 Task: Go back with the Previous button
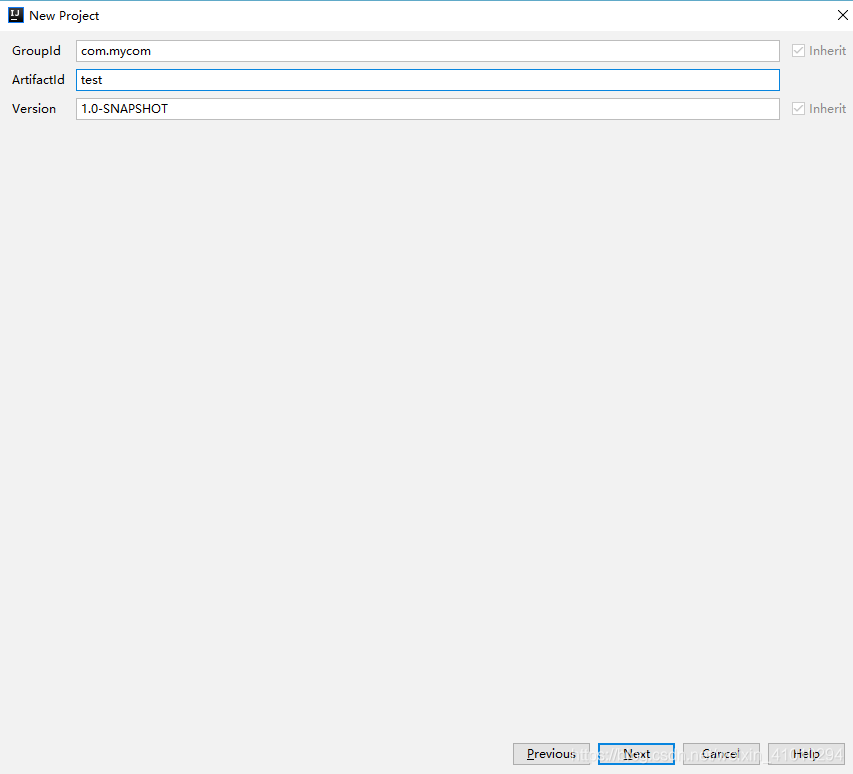[551, 754]
